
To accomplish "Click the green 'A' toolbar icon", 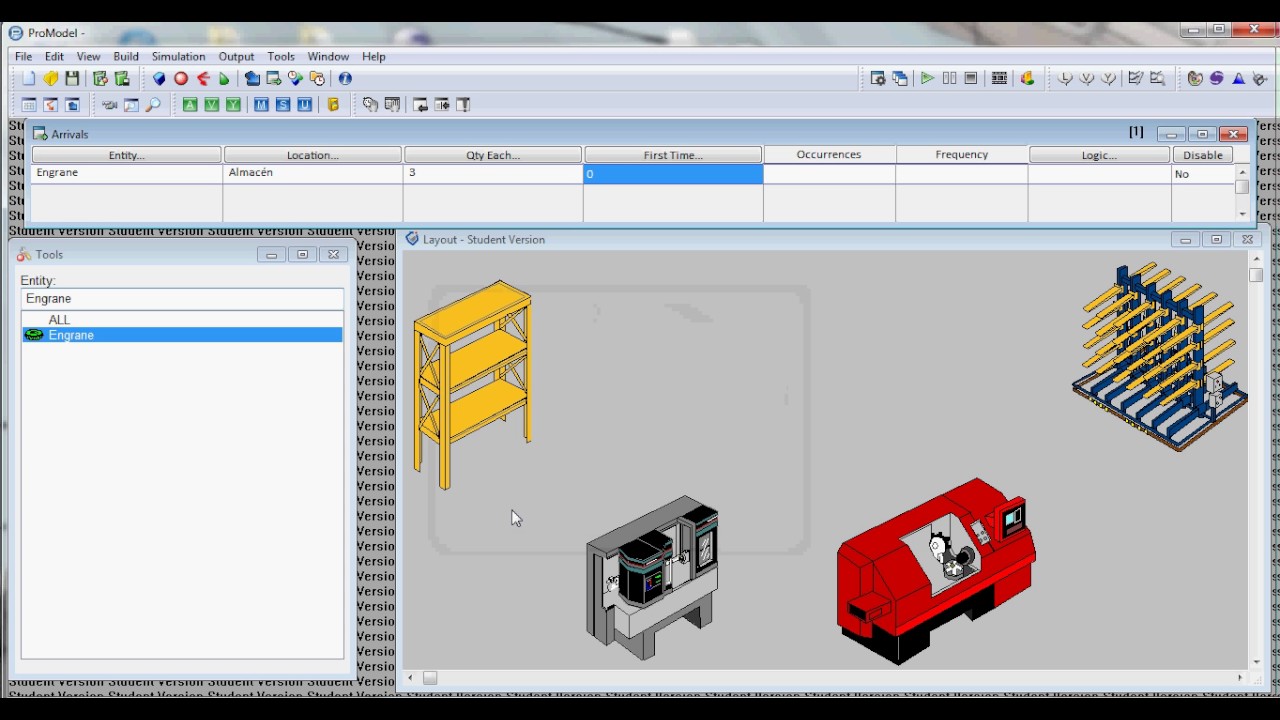I will point(190,104).
